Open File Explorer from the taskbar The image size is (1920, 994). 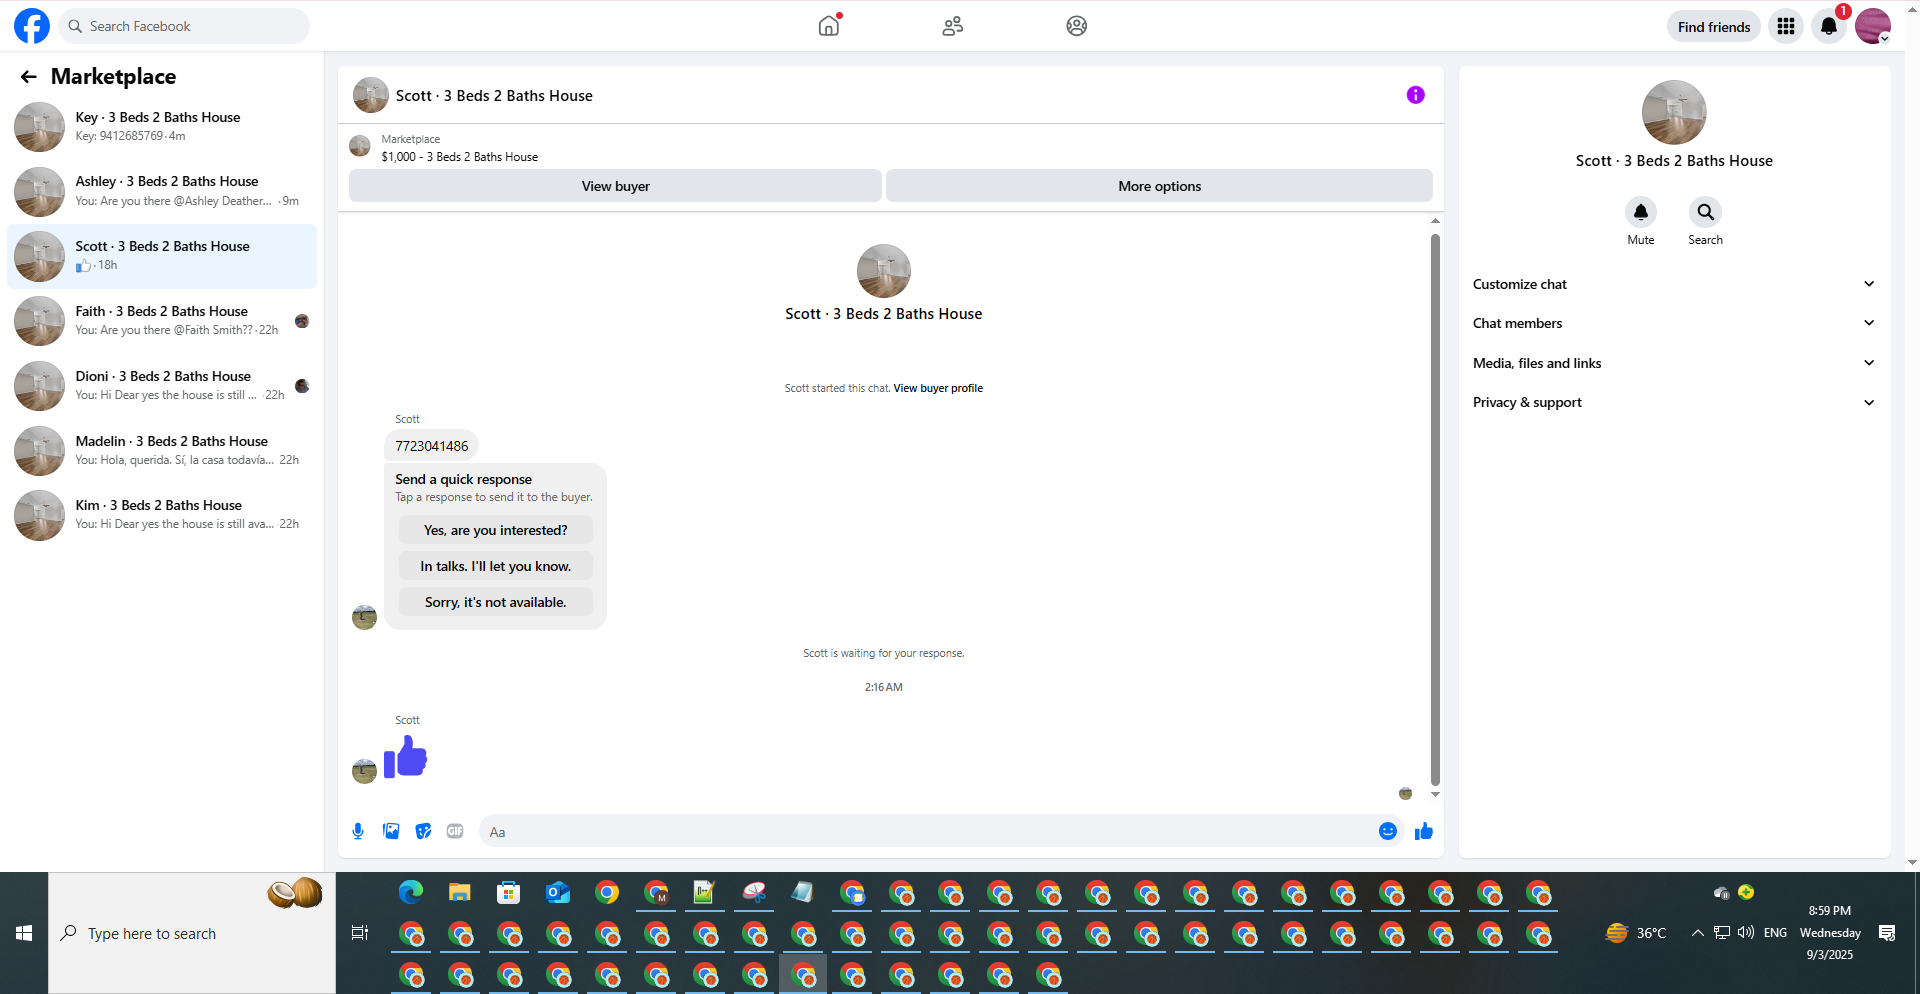click(x=460, y=892)
